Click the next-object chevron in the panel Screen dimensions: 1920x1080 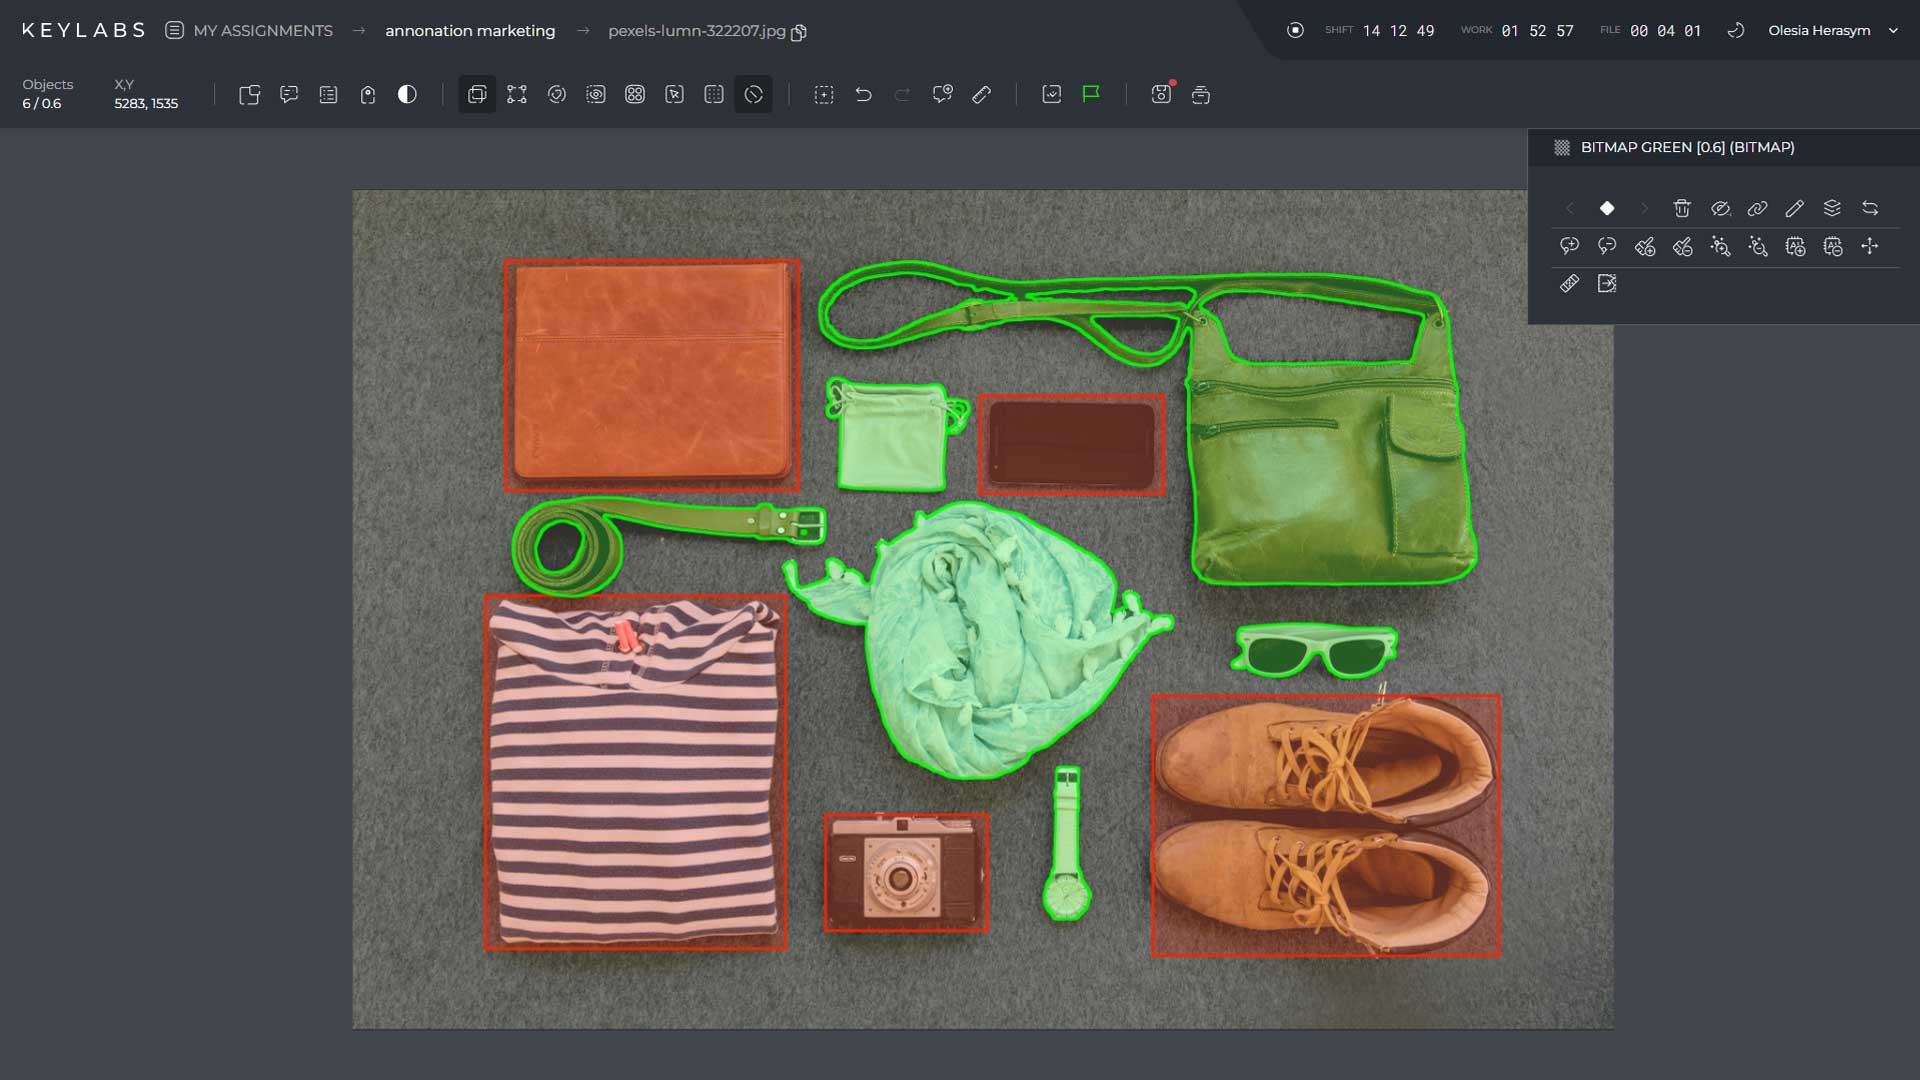[1645, 209]
